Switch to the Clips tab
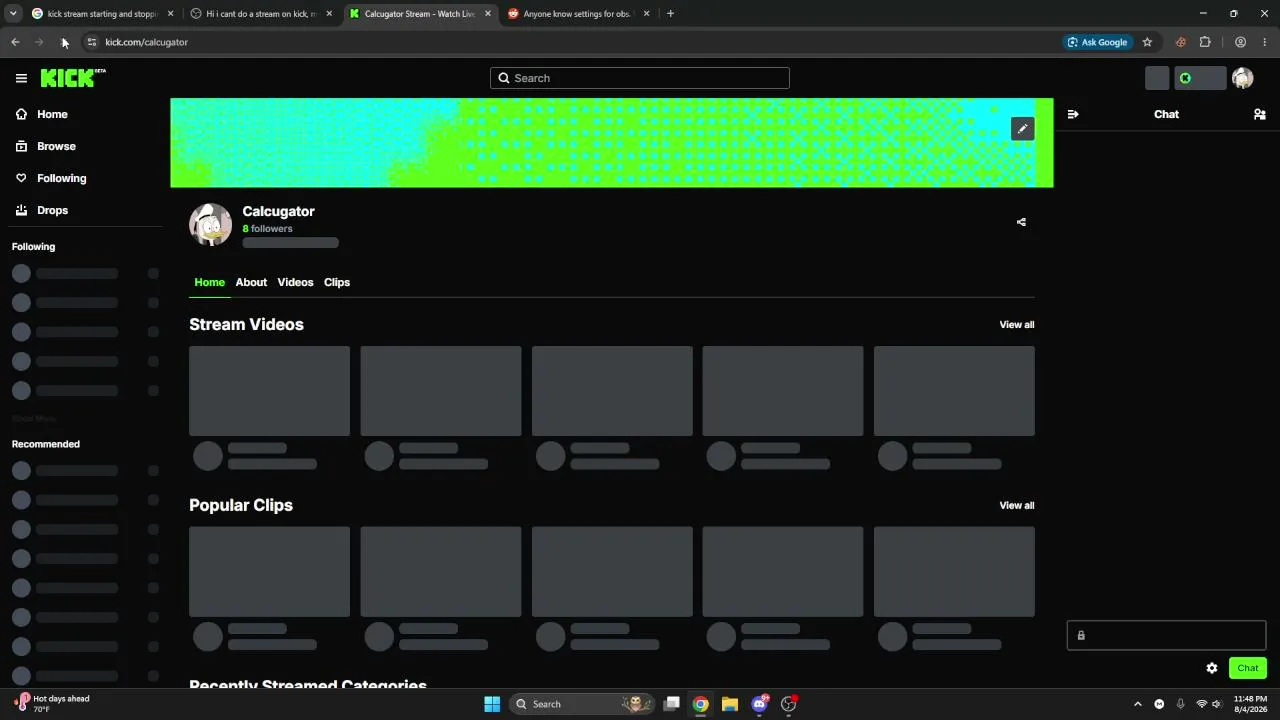Screen dimensions: 1280x720 coord(337,282)
